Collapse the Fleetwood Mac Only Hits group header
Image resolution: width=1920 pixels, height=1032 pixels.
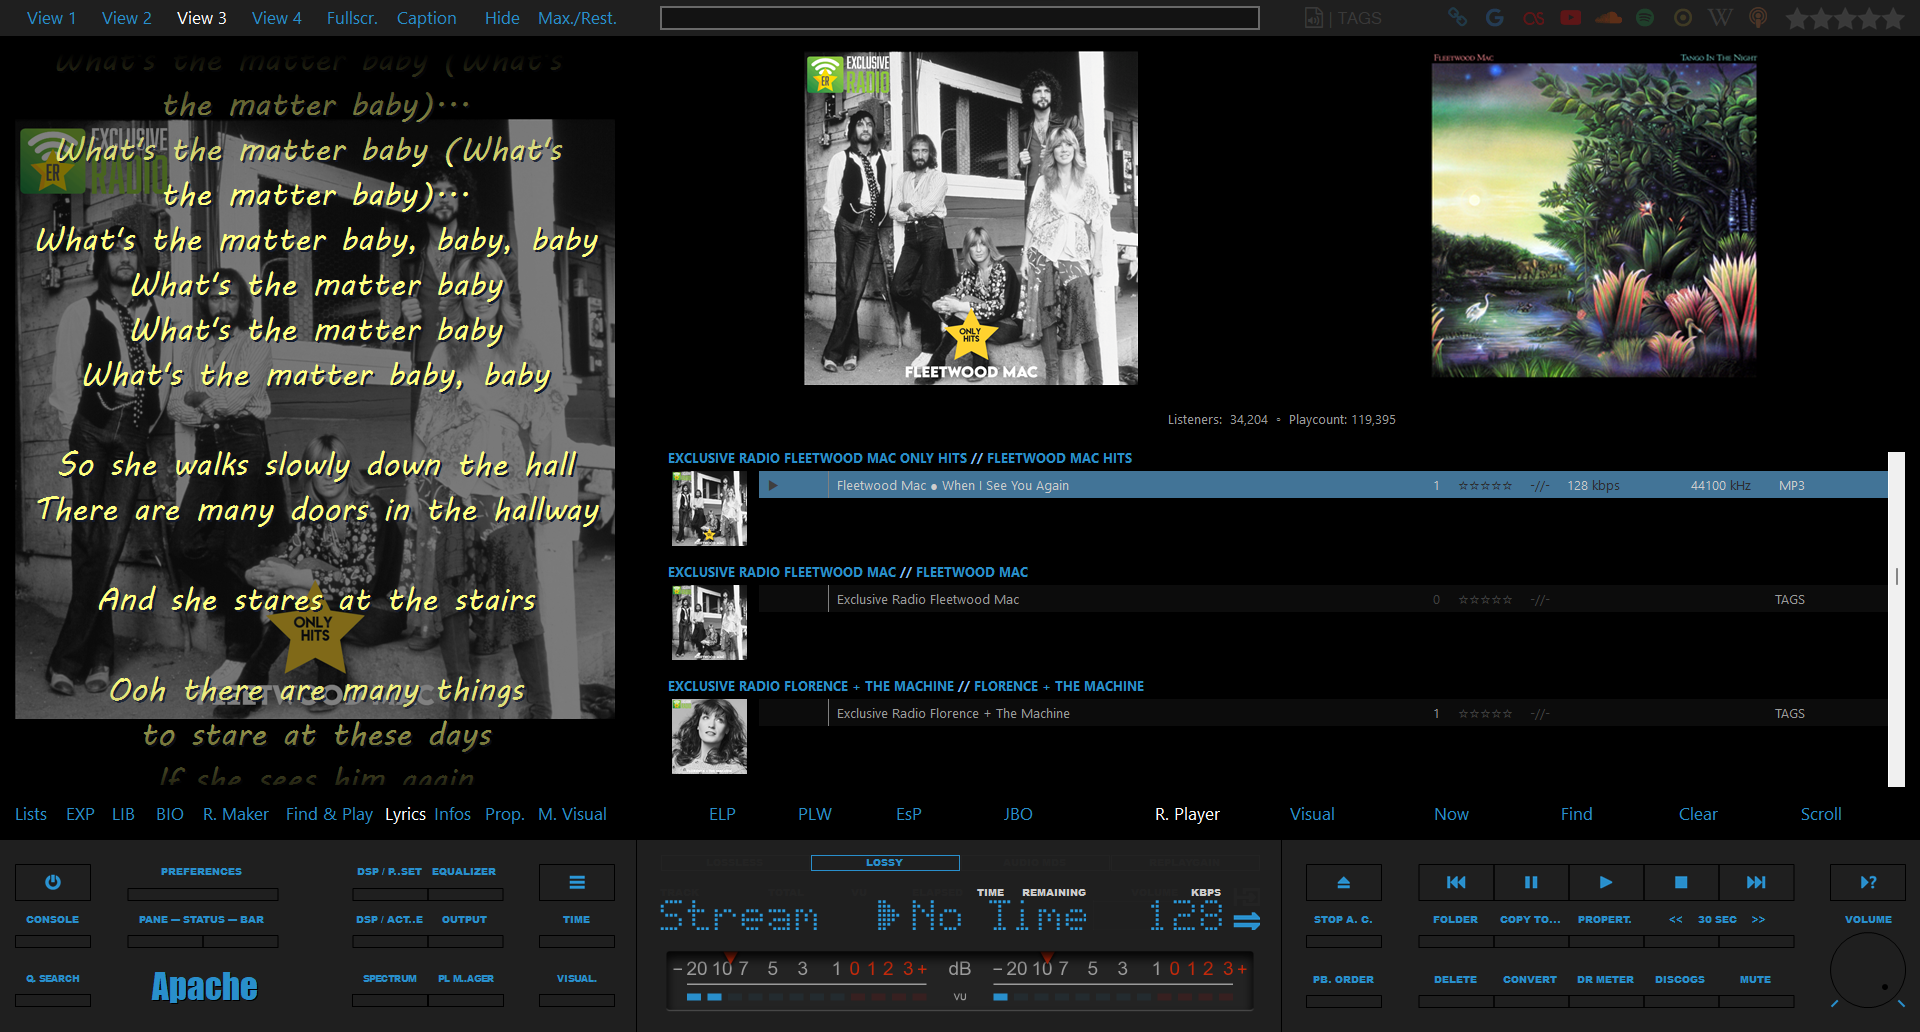coord(900,458)
